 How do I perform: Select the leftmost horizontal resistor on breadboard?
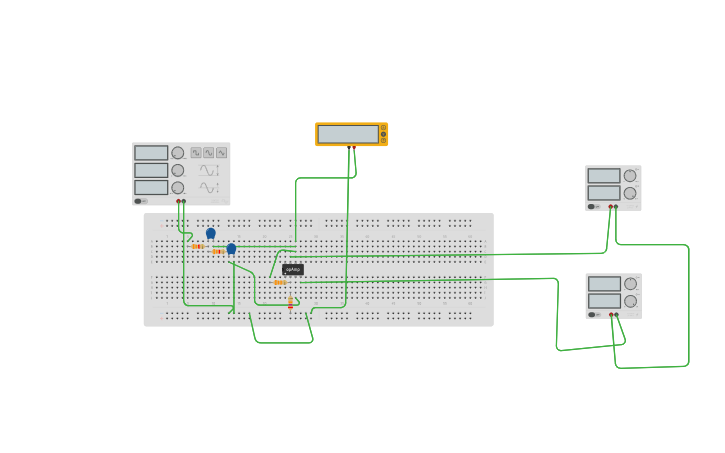coord(198,246)
